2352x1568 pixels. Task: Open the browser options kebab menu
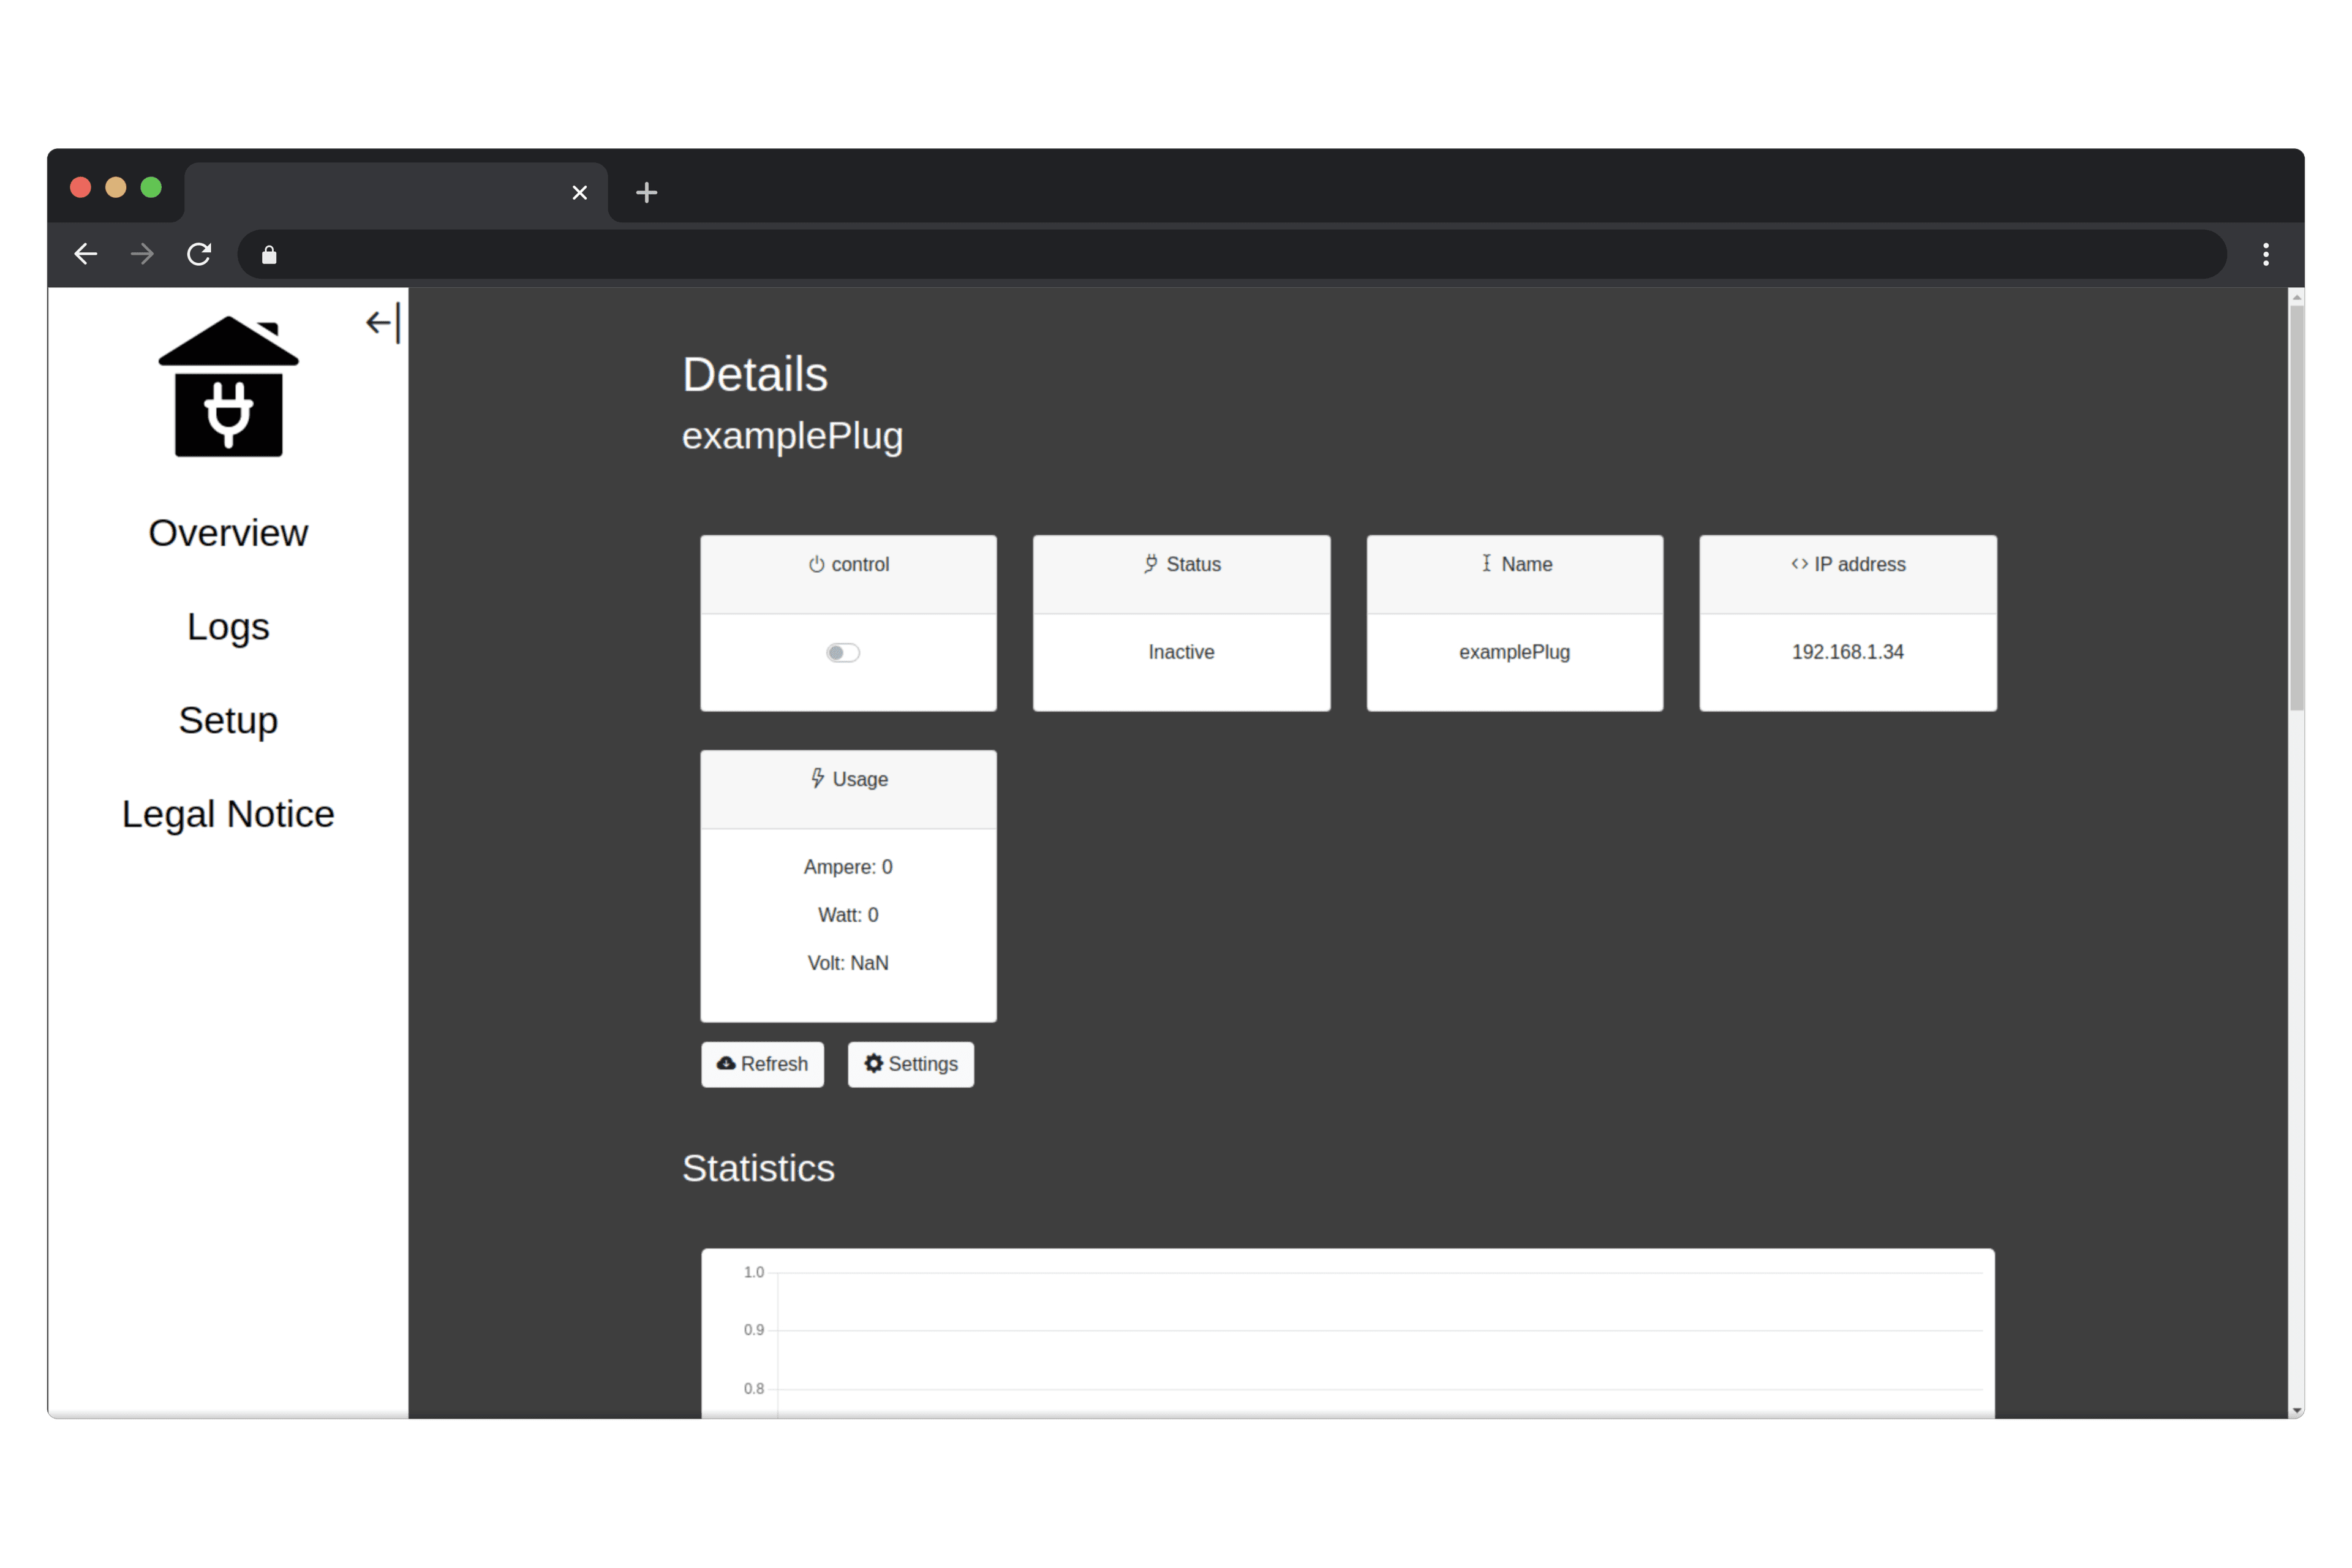click(2266, 254)
